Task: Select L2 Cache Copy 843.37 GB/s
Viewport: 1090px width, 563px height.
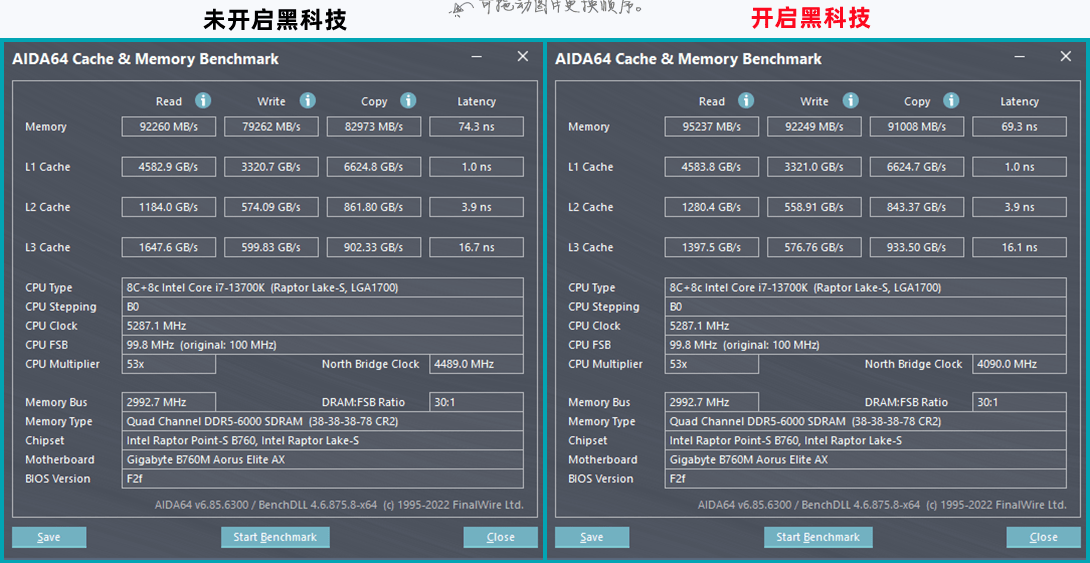Action: [x=917, y=207]
